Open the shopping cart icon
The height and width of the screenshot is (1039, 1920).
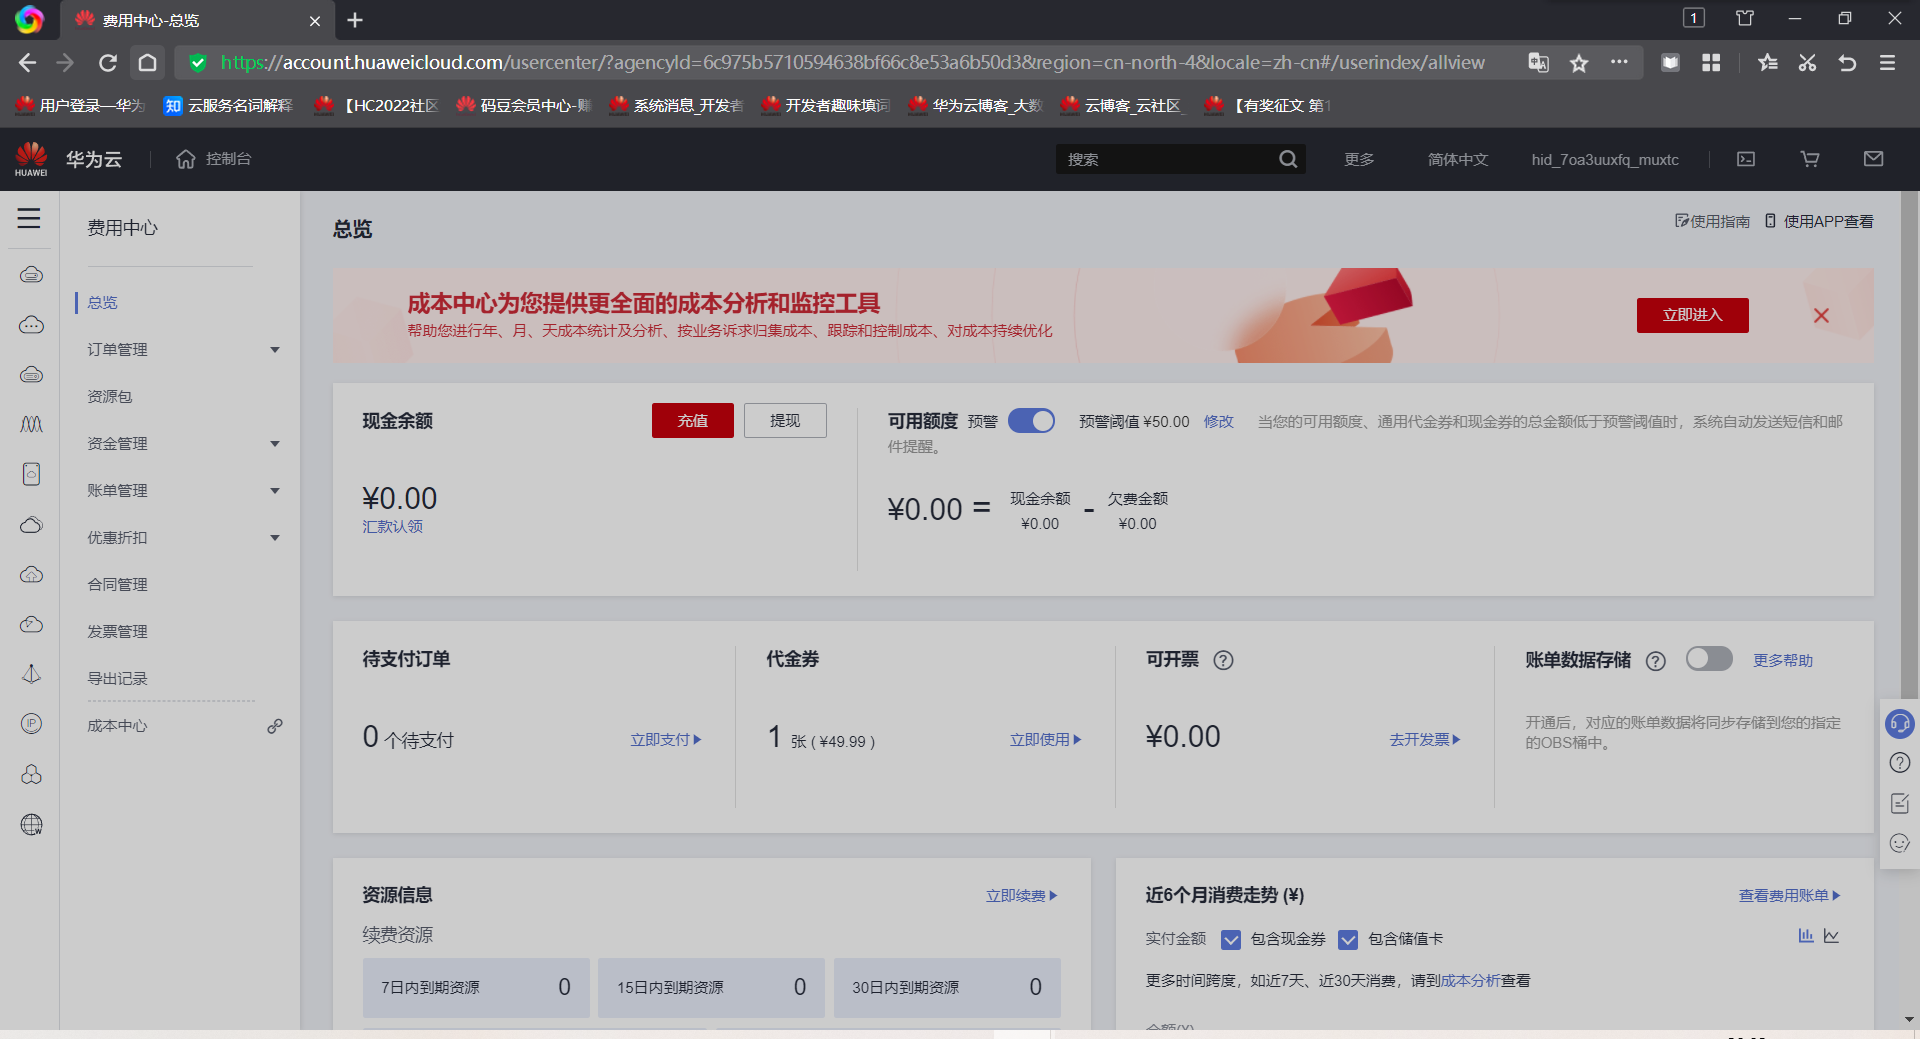1810,159
